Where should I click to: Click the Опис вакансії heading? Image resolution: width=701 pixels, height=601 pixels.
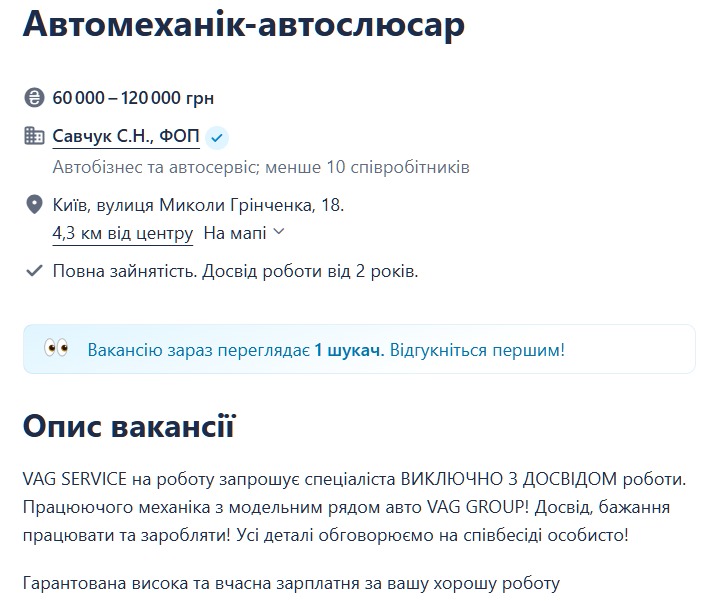129,427
